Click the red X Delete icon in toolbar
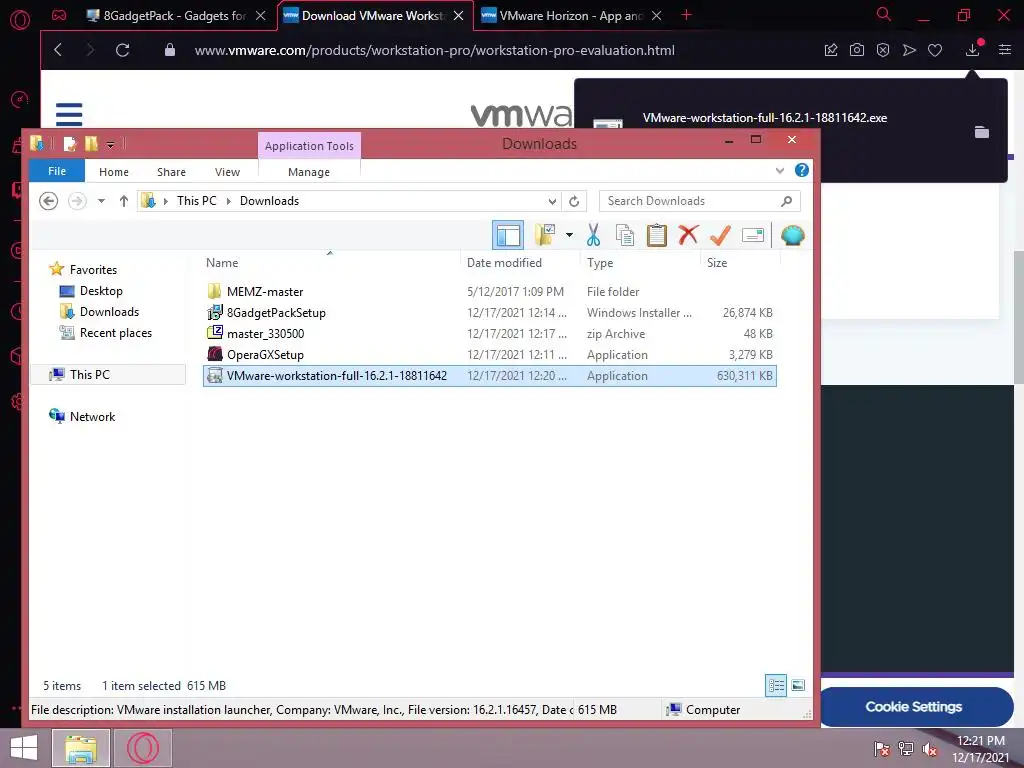1024x768 pixels. coord(688,235)
